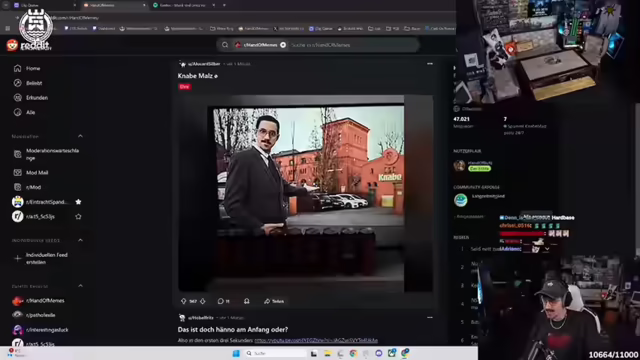The image size is (640, 360).
Task: Open the browser tab list menu
Action: tap(6, 5)
